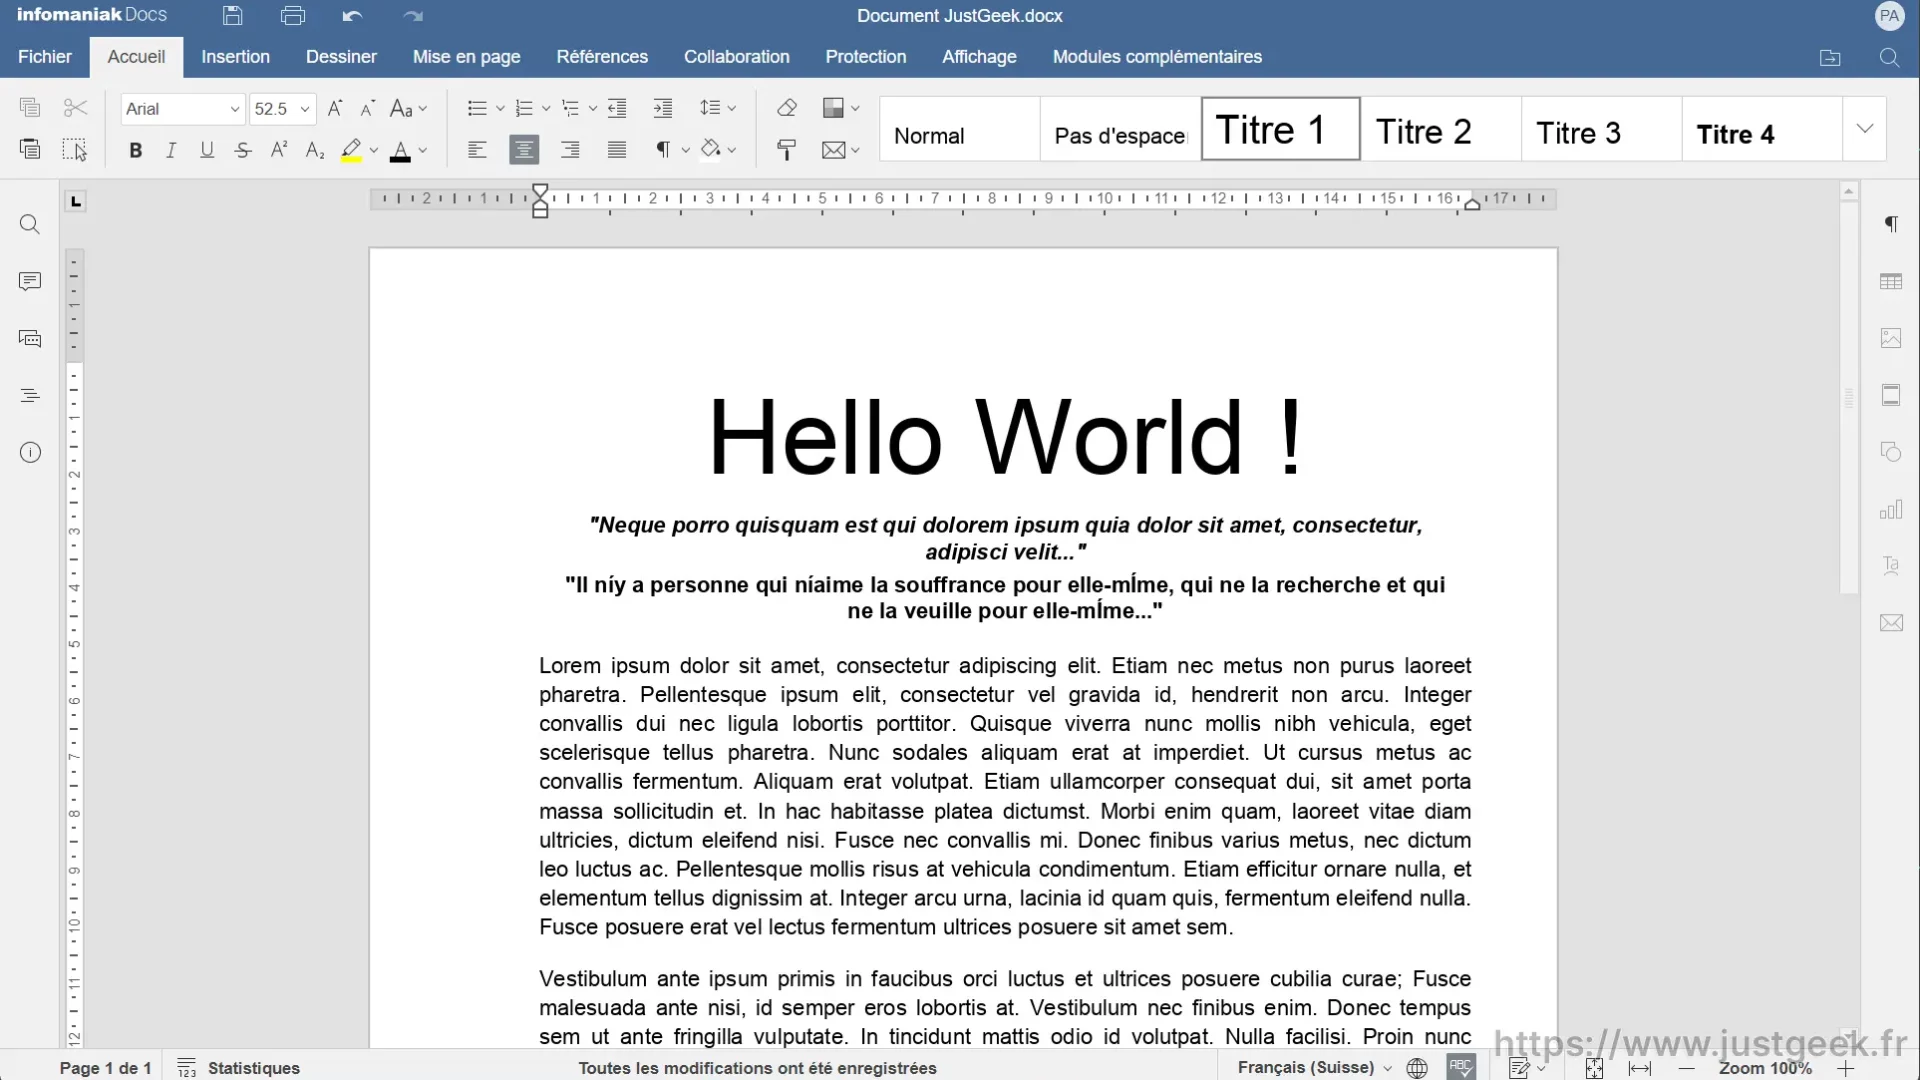
Task: Open table settings in right sidebar
Action: point(1891,282)
